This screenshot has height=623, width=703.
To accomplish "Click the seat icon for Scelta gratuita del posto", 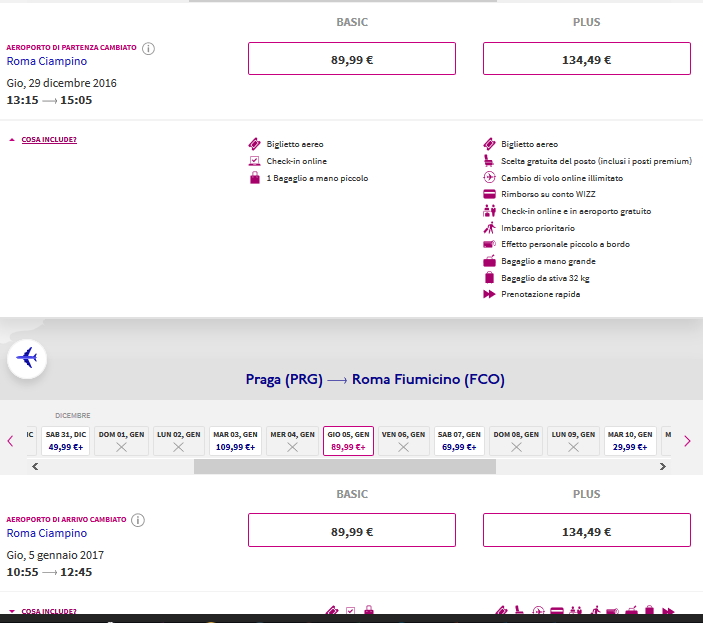I will pos(489,161).
